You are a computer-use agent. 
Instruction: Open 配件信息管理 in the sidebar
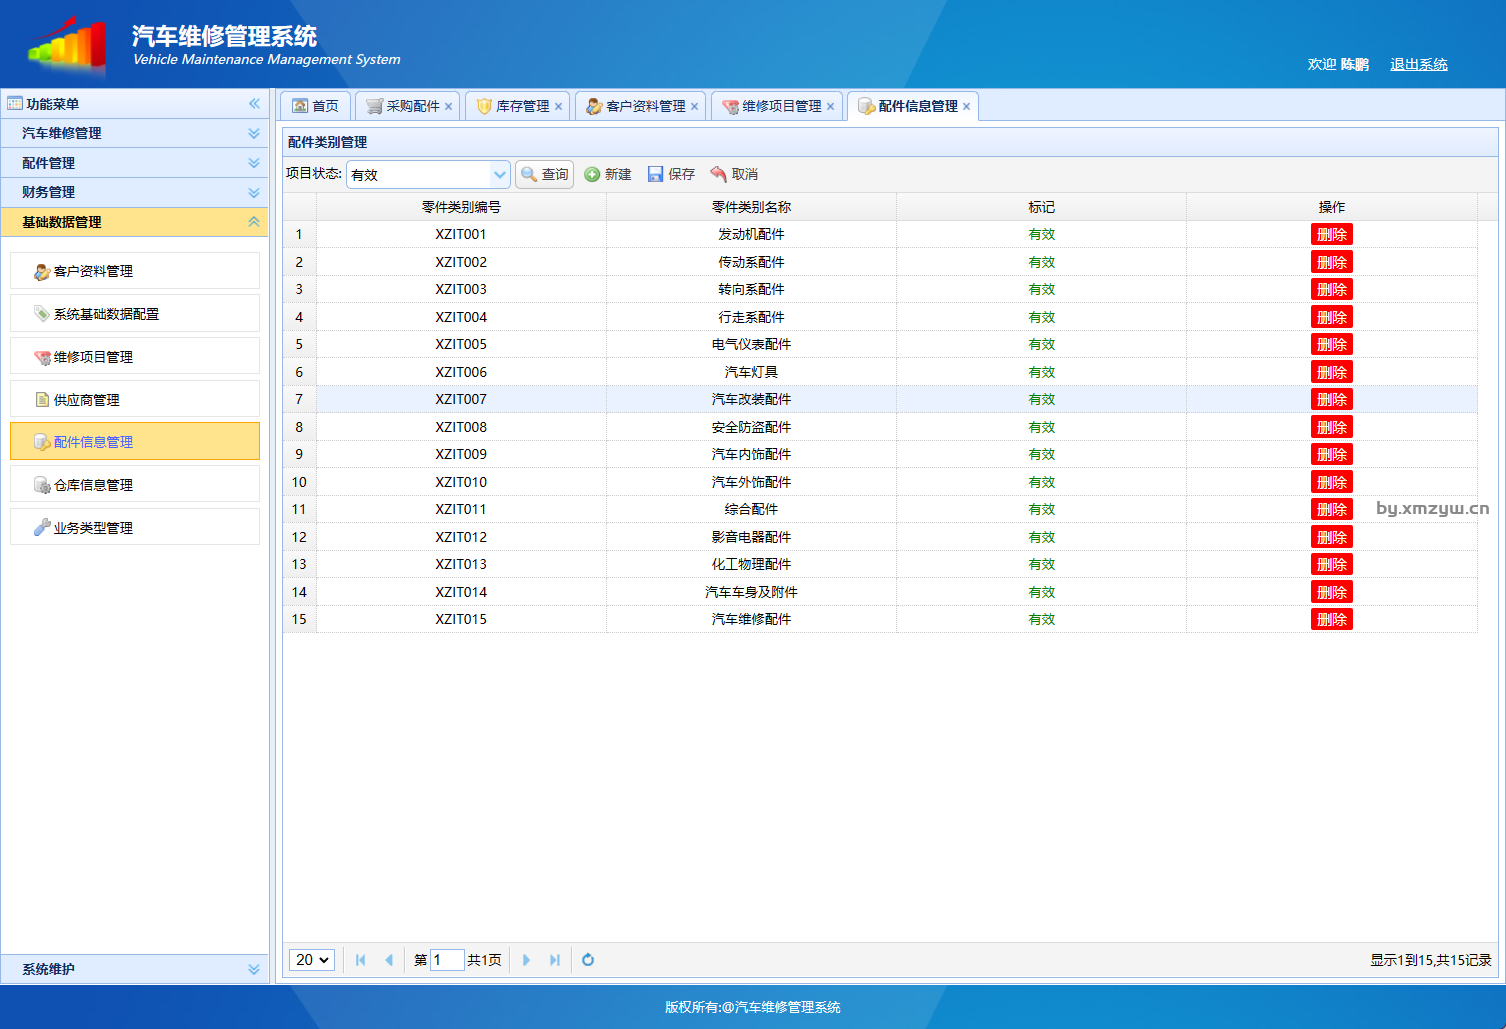point(135,442)
